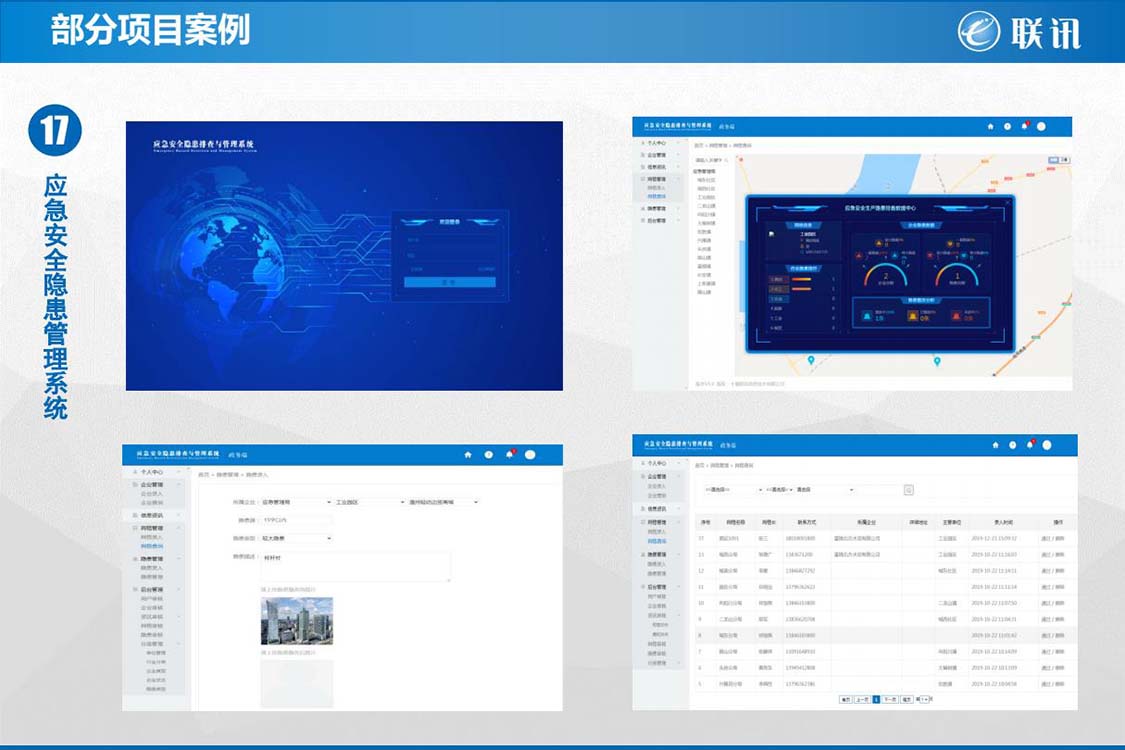Open the user avatar in the records table header
Viewport: 1125px width, 750px height.
[1047, 445]
